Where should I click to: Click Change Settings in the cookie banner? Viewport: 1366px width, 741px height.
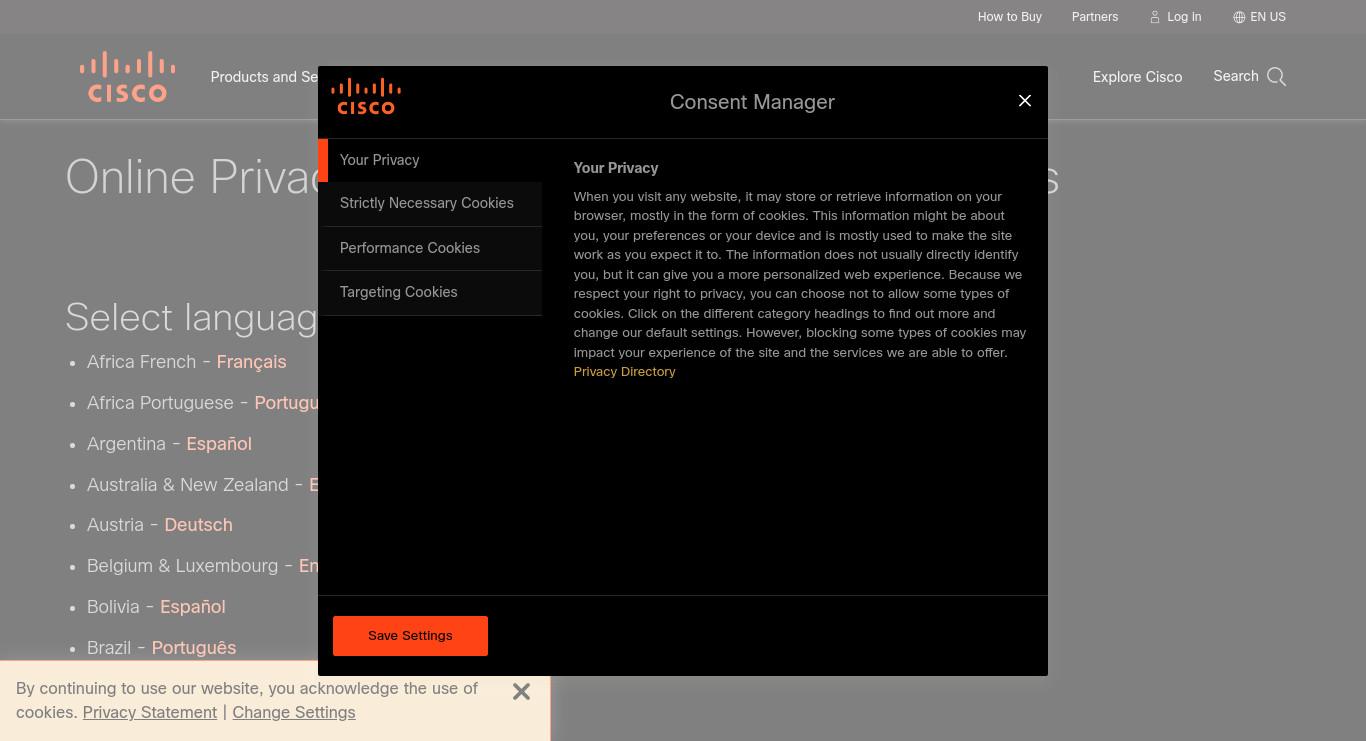tap(294, 713)
